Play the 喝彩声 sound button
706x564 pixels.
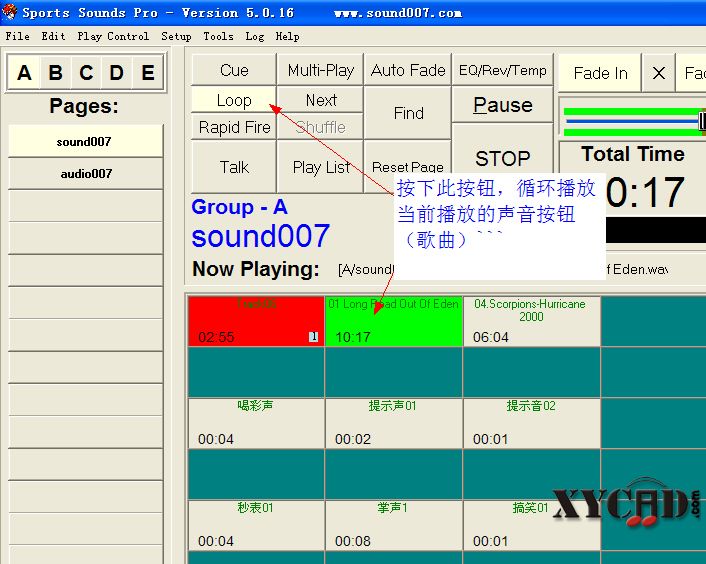256,423
